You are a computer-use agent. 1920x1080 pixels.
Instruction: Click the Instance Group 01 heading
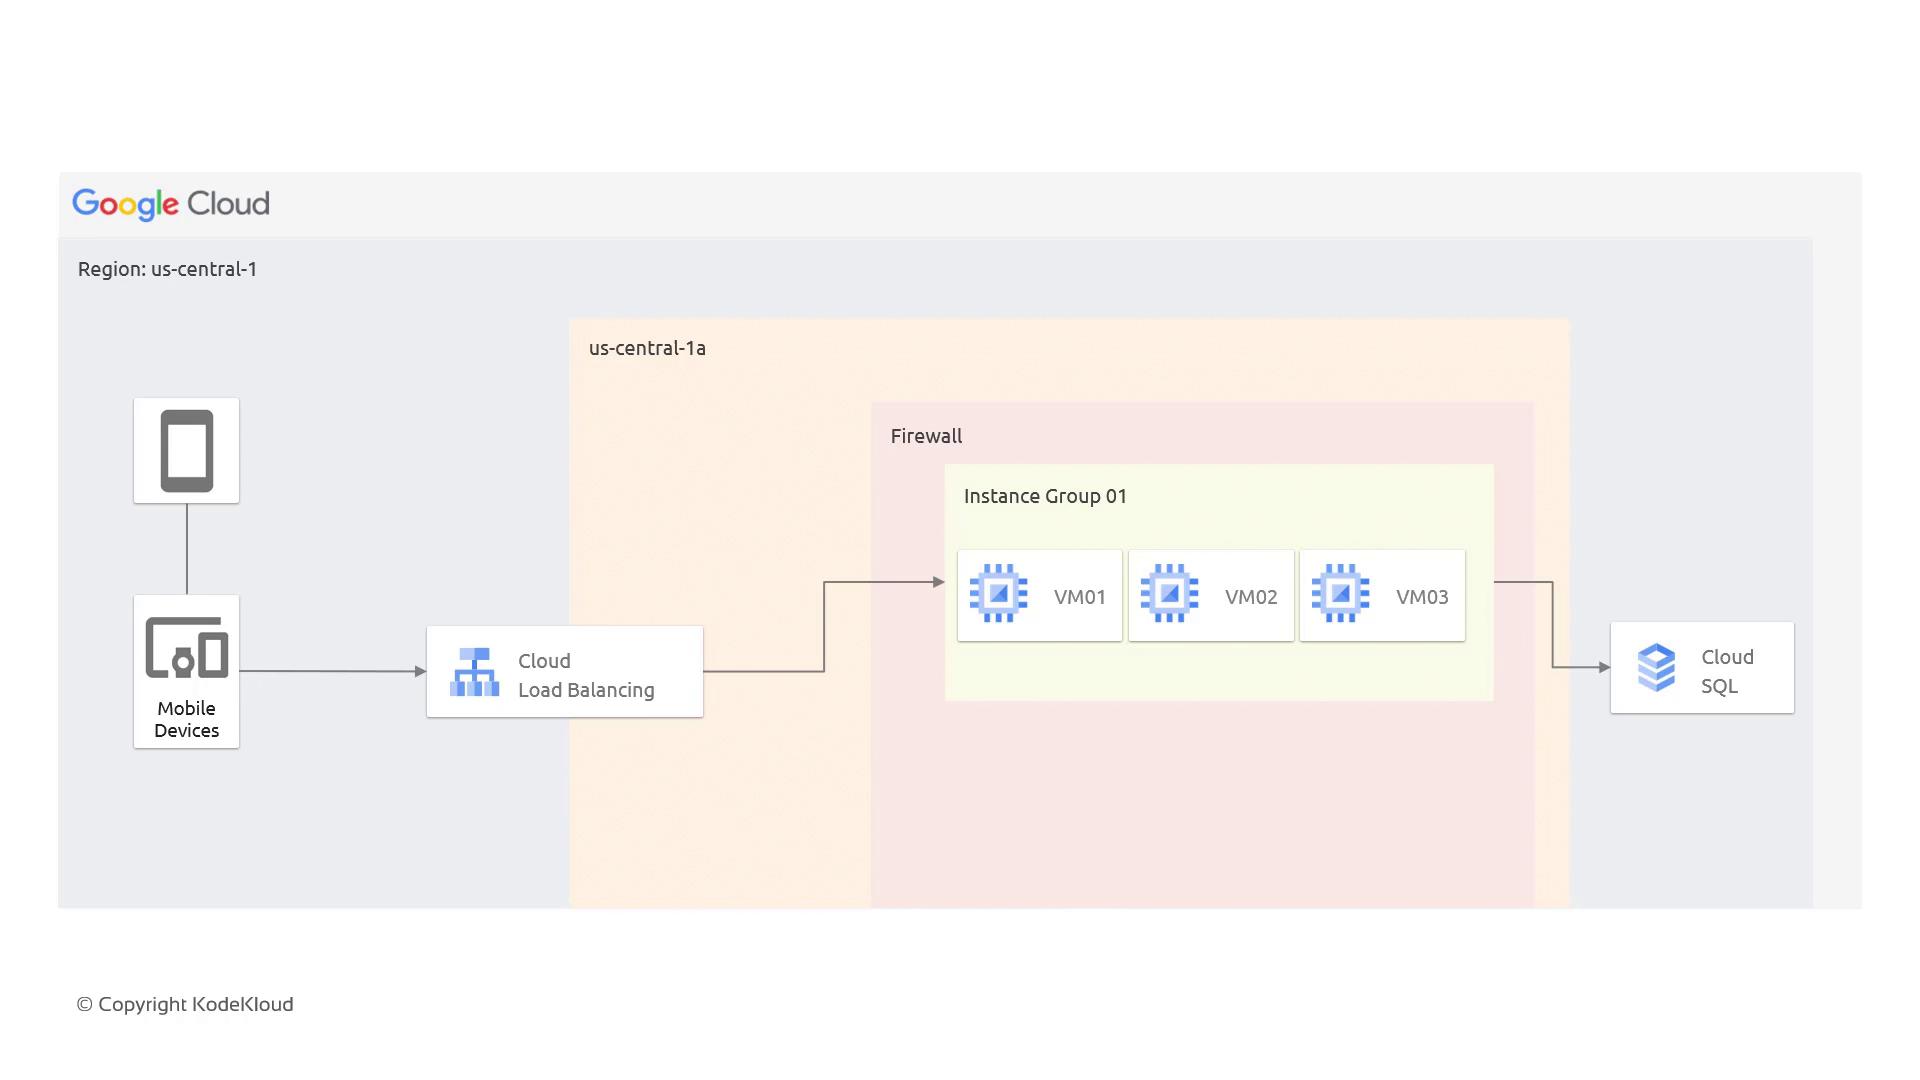1045,496
